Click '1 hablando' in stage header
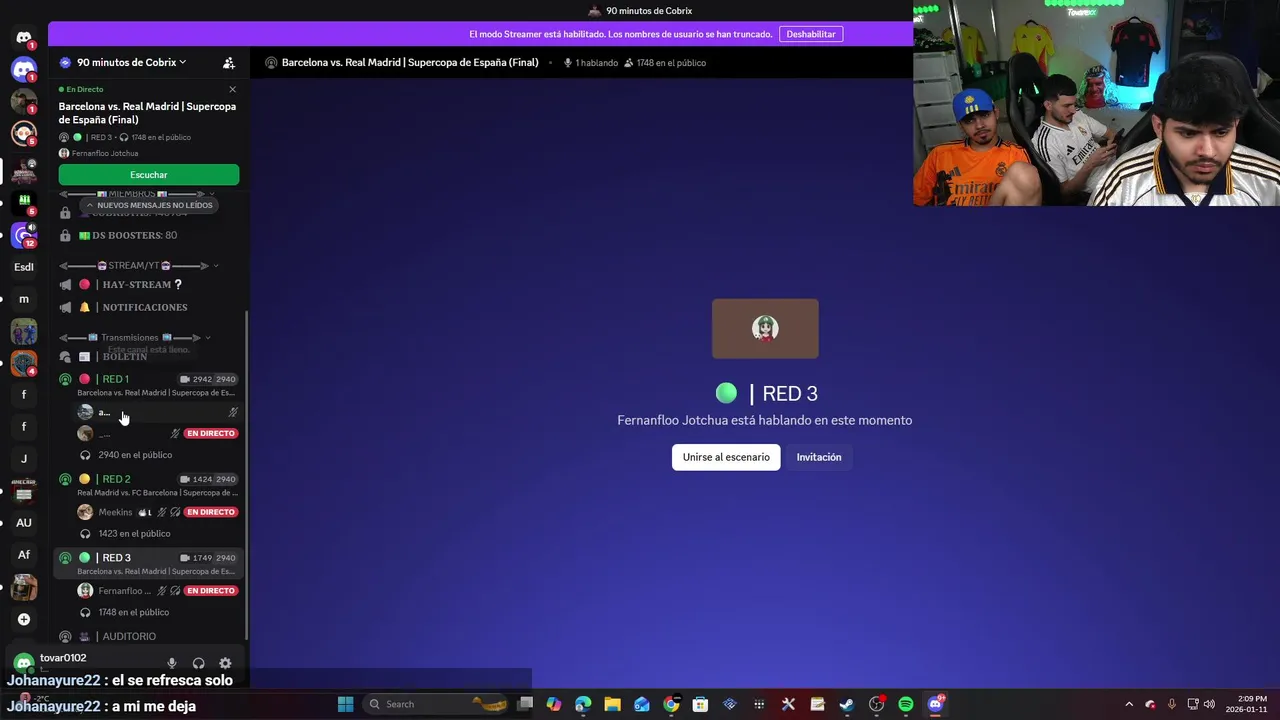The image size is (1280, 720). pyautogui.click(x=590, y=62)
